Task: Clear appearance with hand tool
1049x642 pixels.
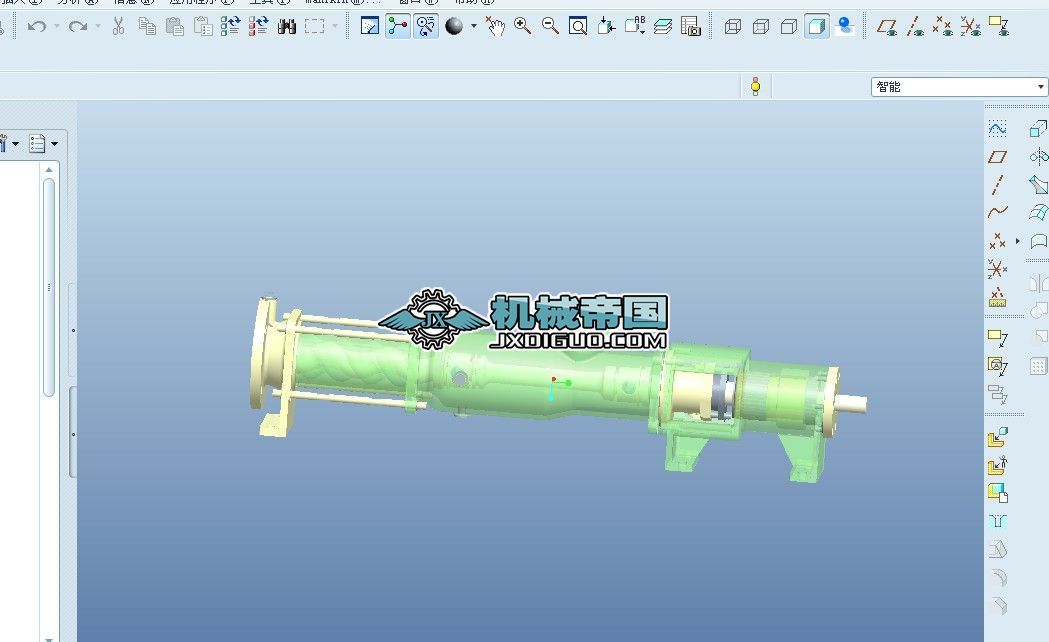Action: click(x=495, y=26)
